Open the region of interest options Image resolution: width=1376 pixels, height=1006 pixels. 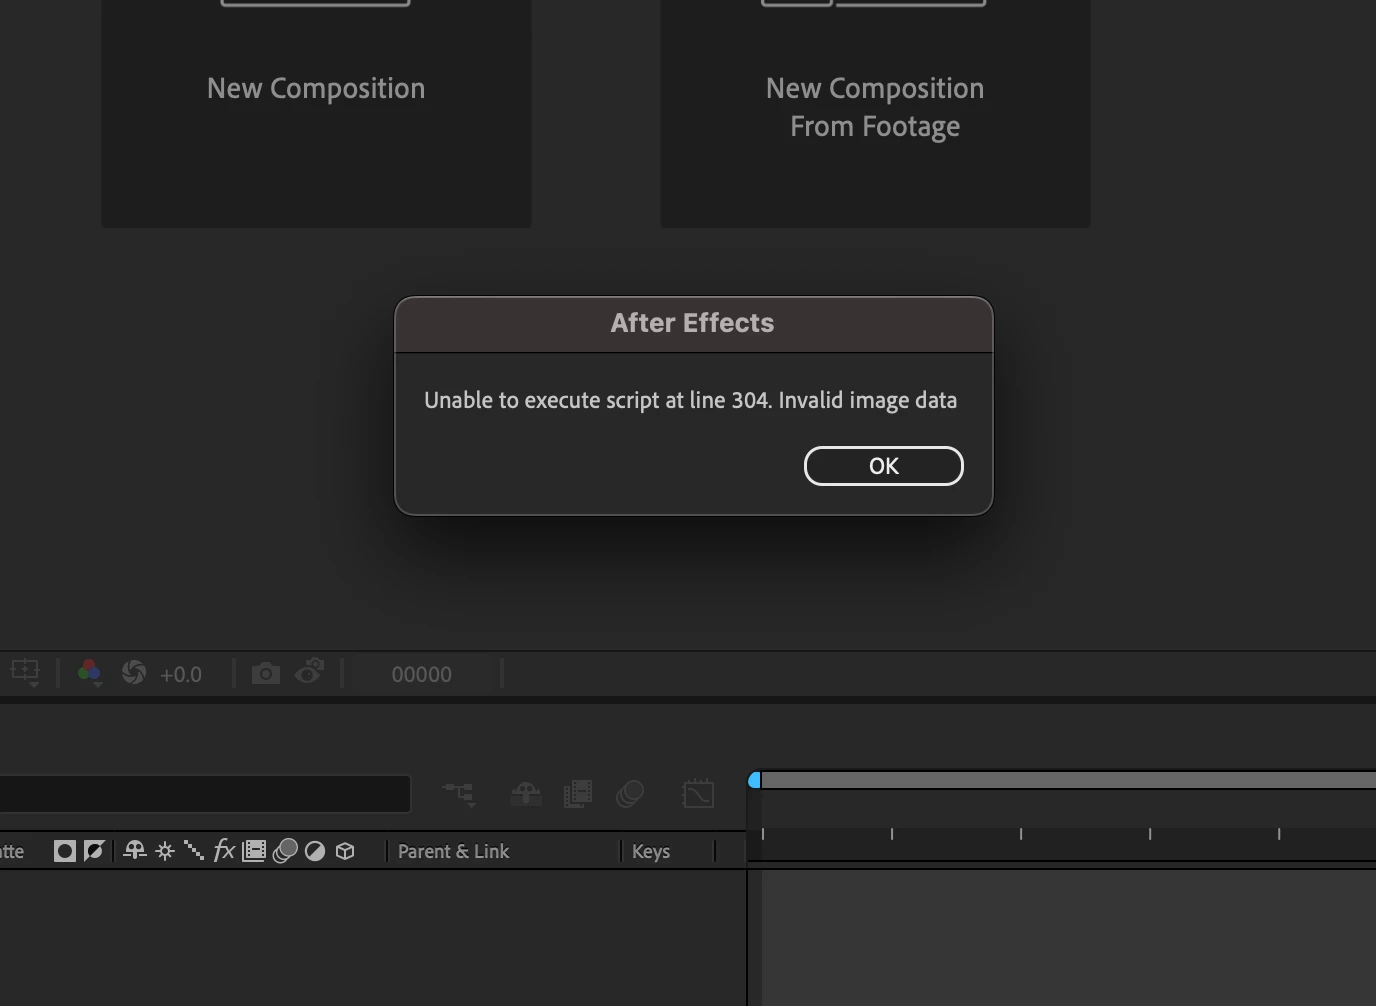click(25, 673)
